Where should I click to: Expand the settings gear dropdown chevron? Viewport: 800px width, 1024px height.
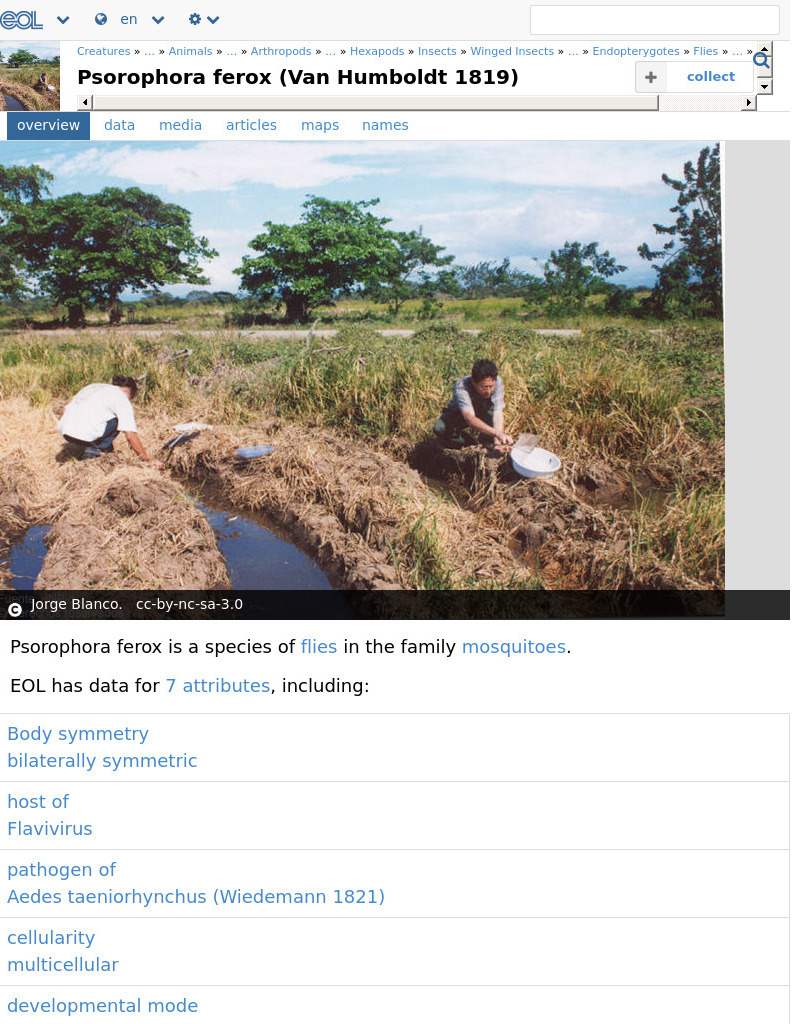click(213, 20)
